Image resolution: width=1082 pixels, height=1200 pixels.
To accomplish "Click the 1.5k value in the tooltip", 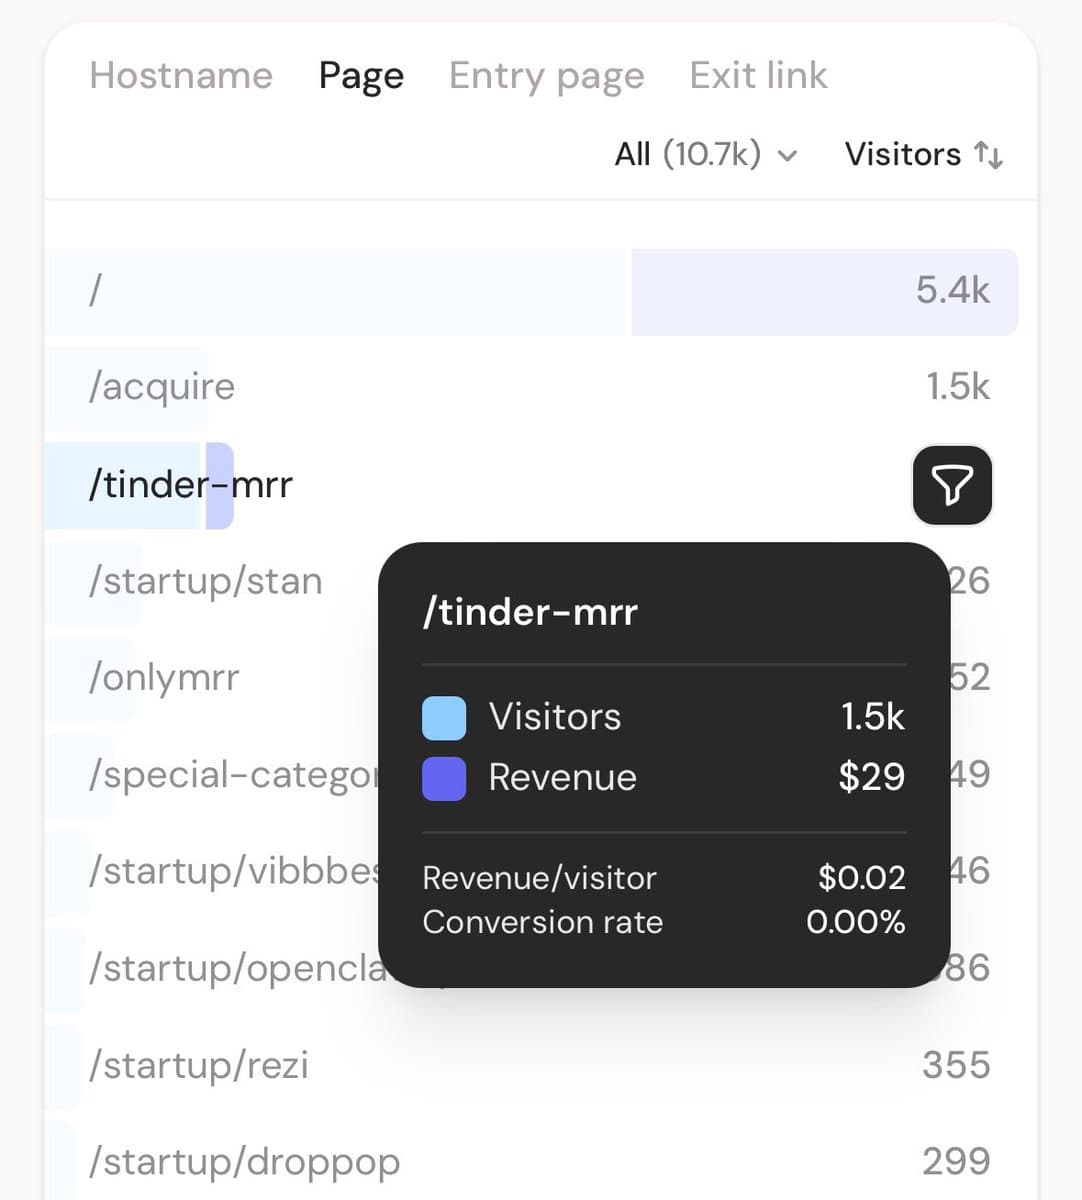I will click(x=873, y=717).
